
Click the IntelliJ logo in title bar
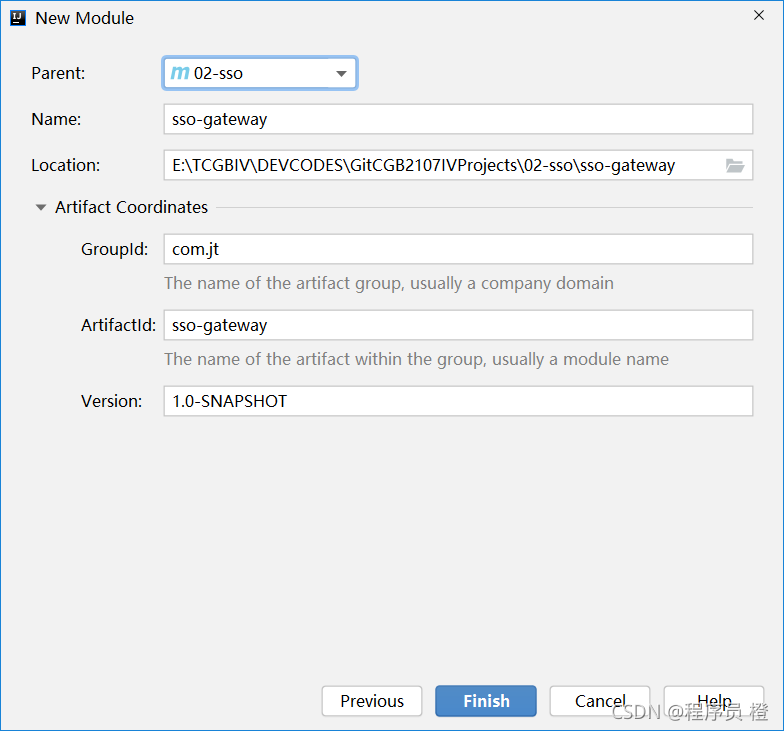pyautogui.click(x=18, y=18)
